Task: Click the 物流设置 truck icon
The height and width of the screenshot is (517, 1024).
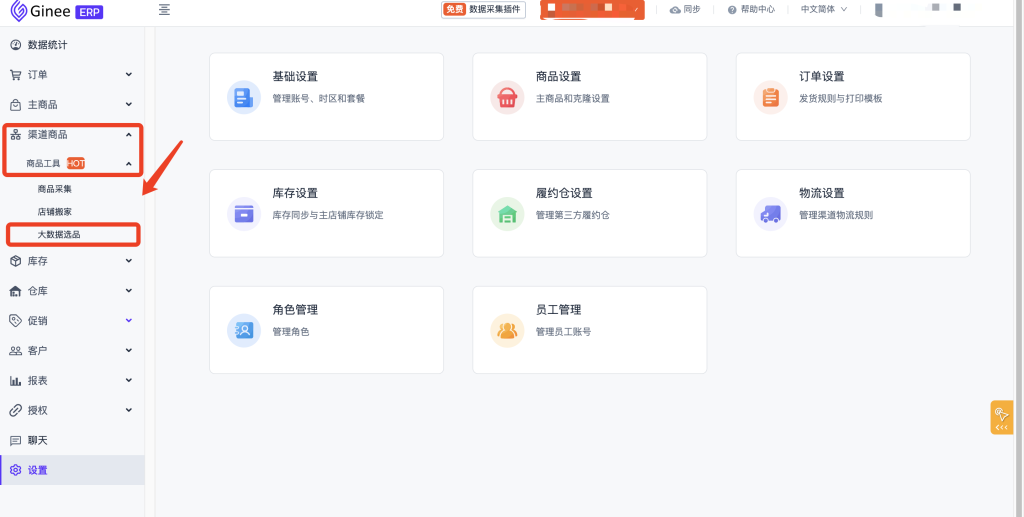Action: point(770,214)
